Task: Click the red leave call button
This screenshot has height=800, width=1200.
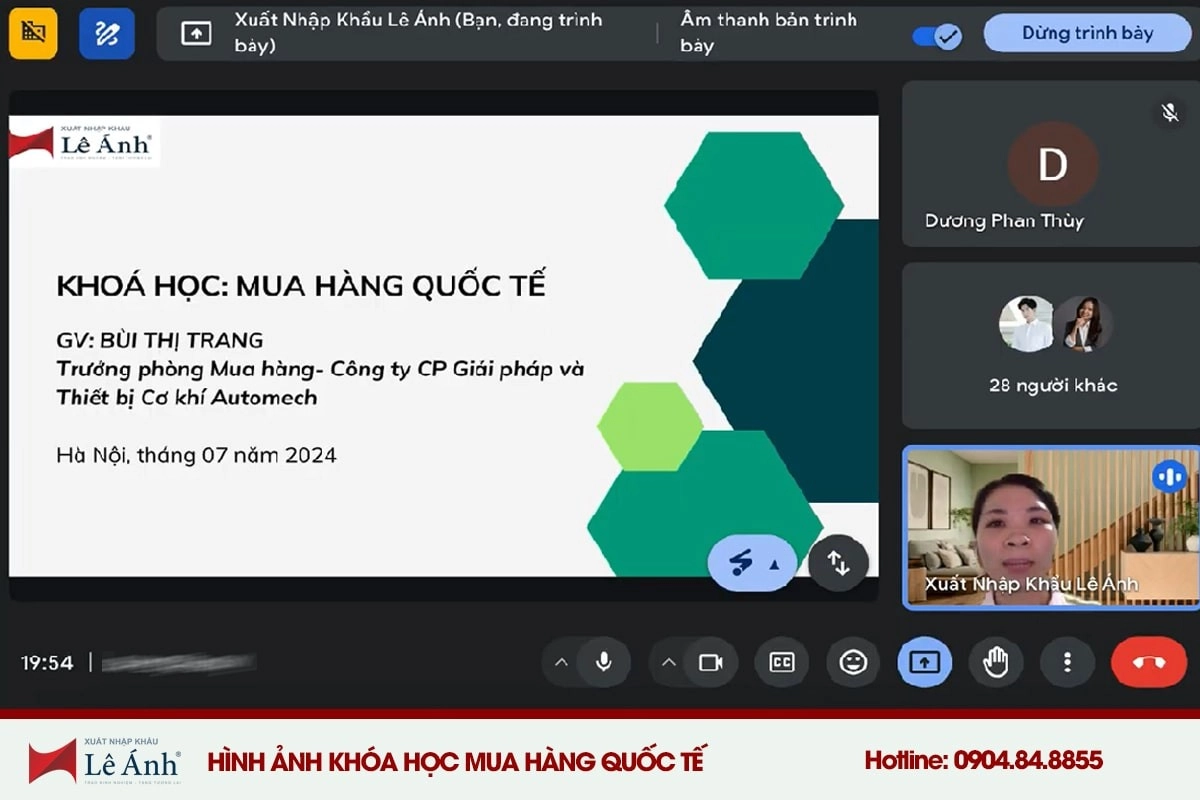Action: pos(1149,662)
